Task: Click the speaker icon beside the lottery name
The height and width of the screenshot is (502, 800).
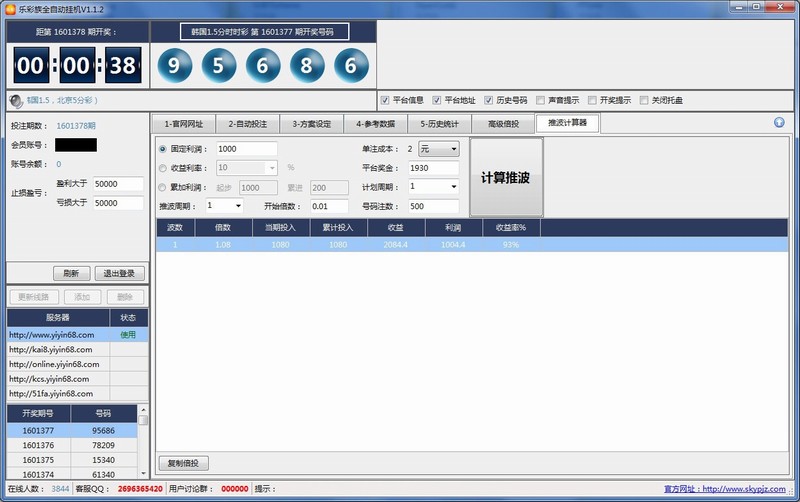Action: [16, 101]
